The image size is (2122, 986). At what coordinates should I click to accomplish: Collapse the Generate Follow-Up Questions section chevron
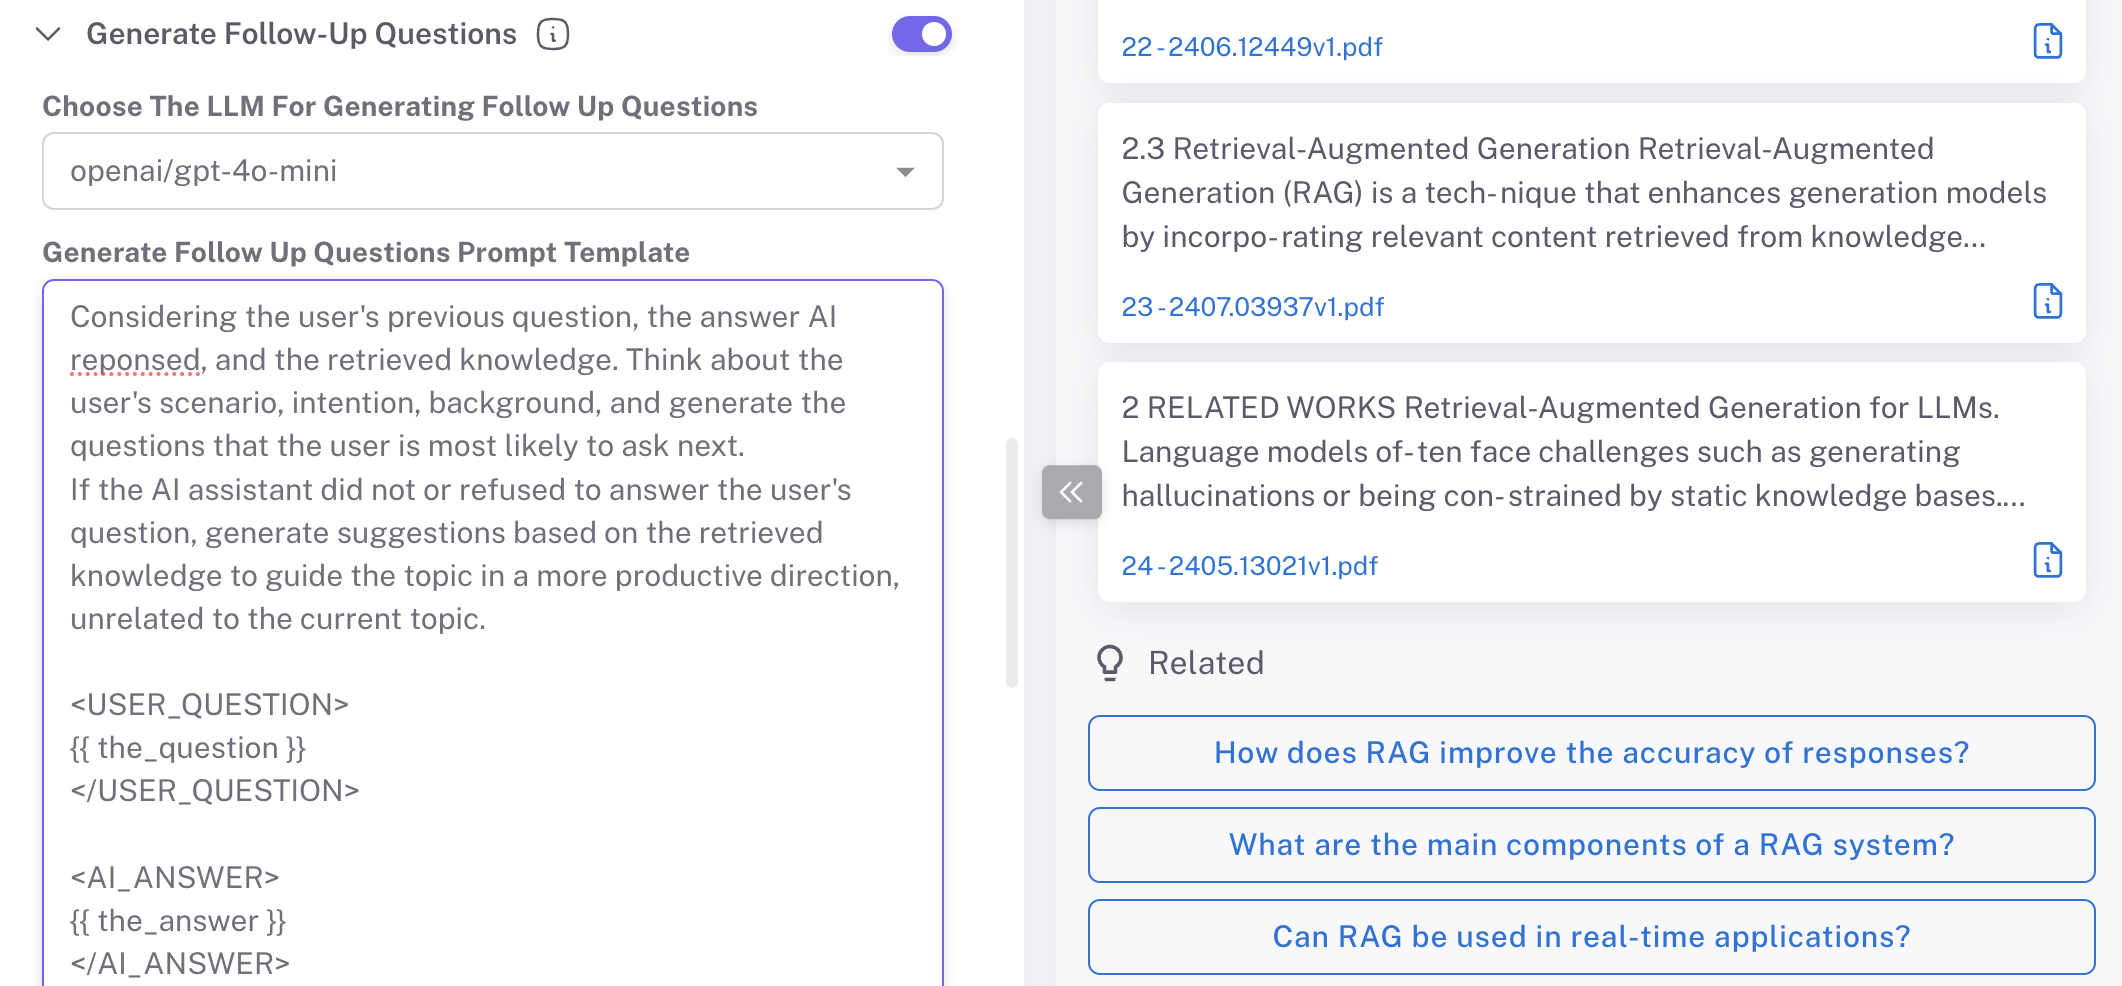(x=48, y=34)
